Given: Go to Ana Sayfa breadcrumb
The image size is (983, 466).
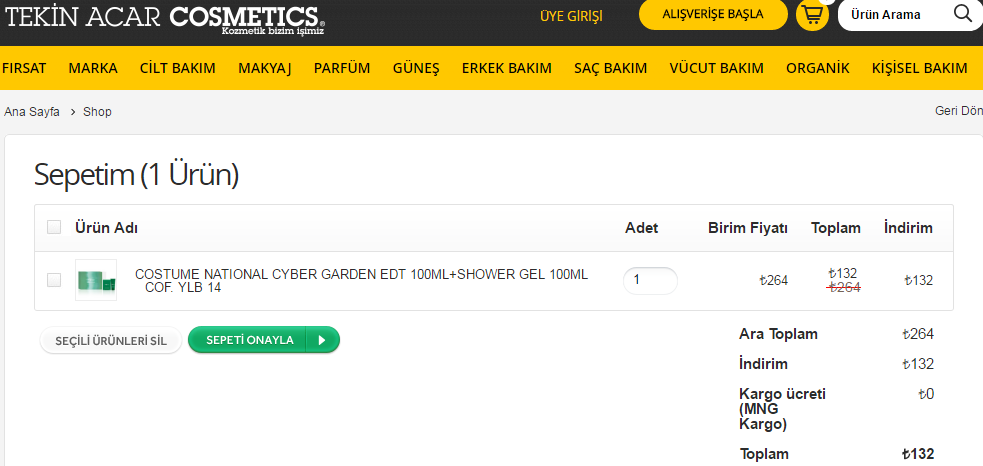Looking at the screenshot, I should coord(32,112).
